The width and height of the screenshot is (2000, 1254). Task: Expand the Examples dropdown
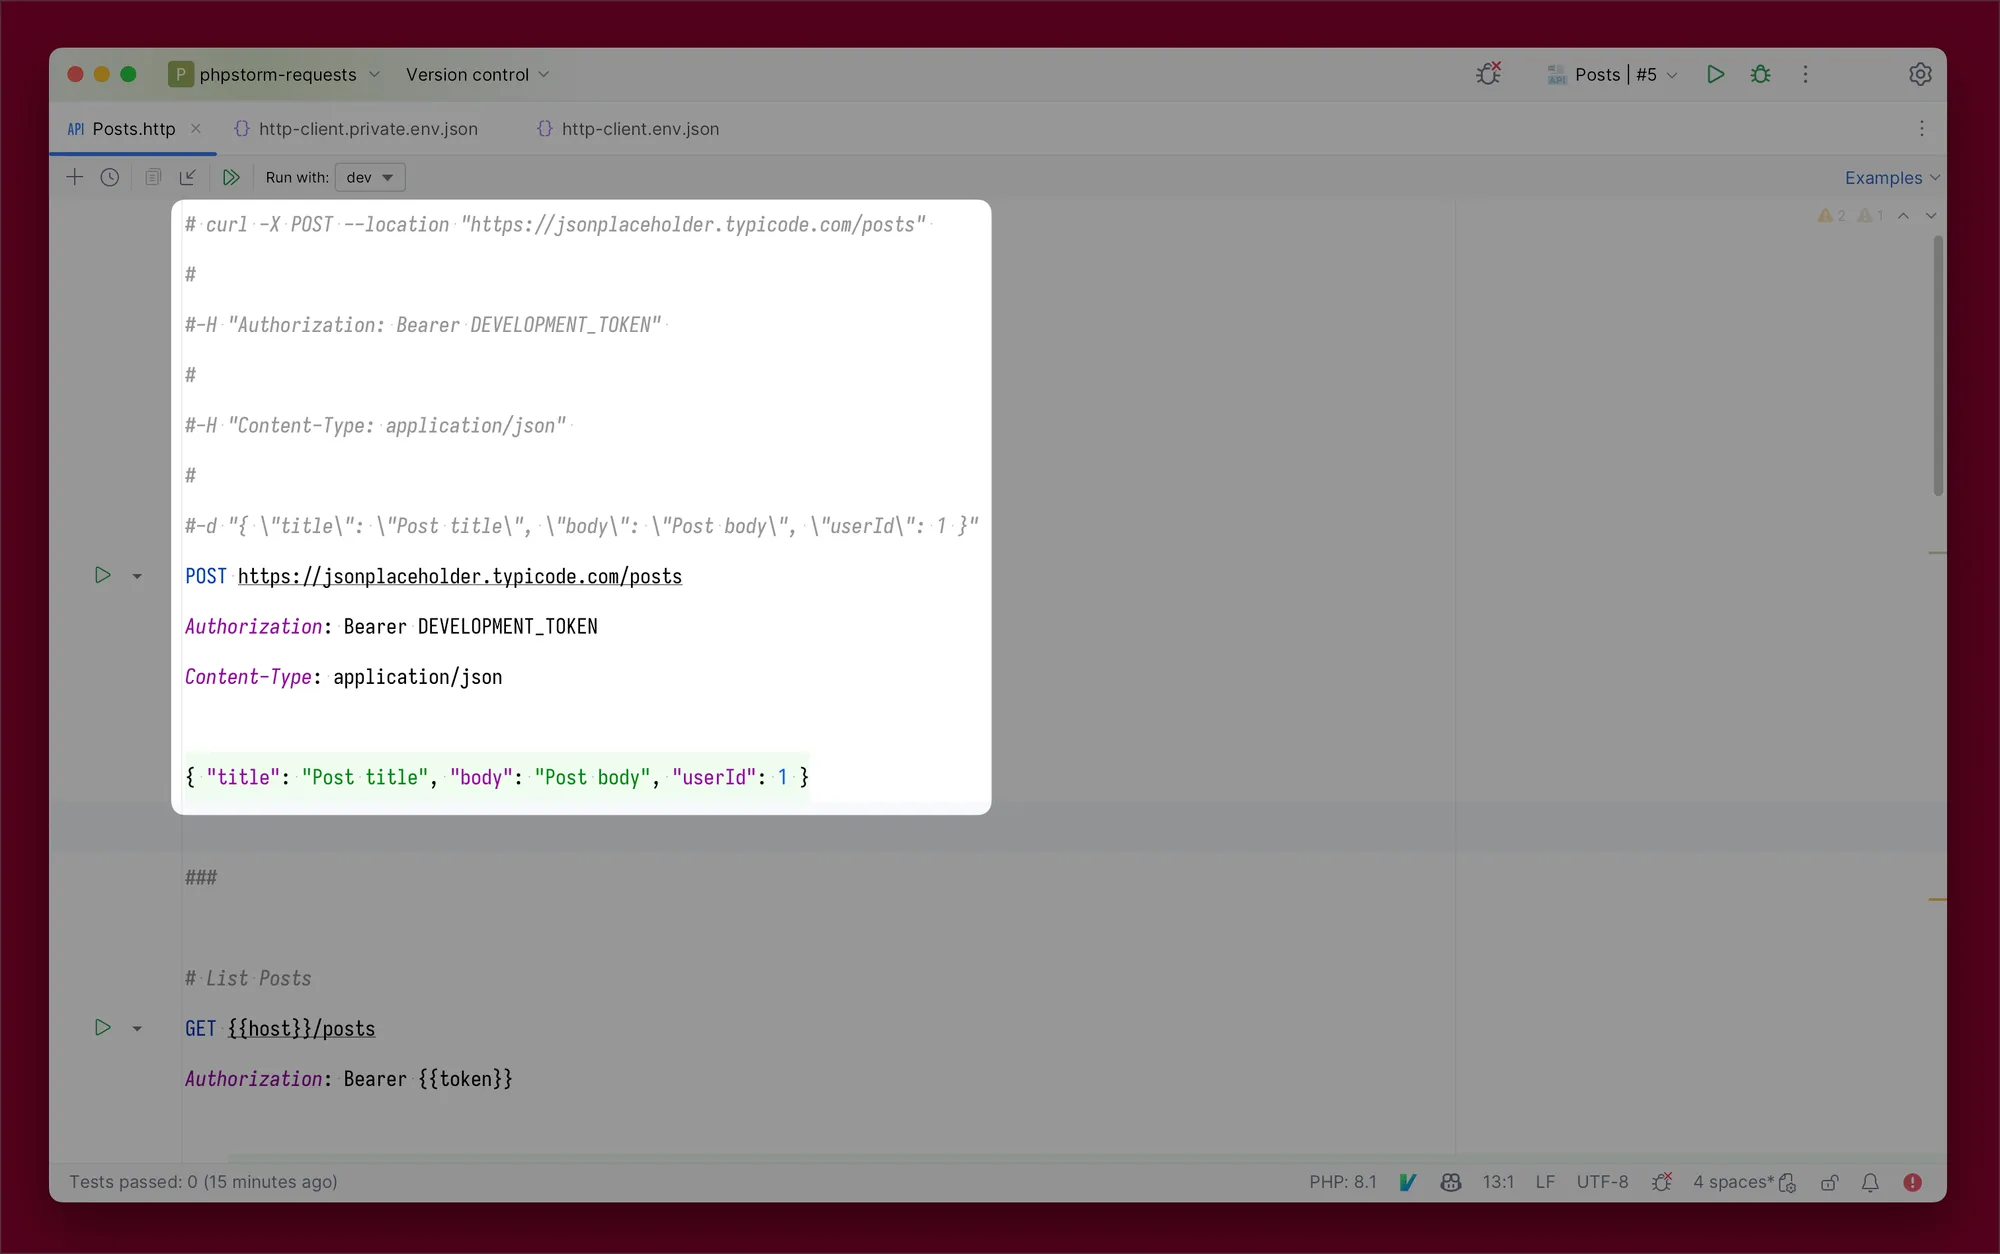click(x=1892, y=178)
